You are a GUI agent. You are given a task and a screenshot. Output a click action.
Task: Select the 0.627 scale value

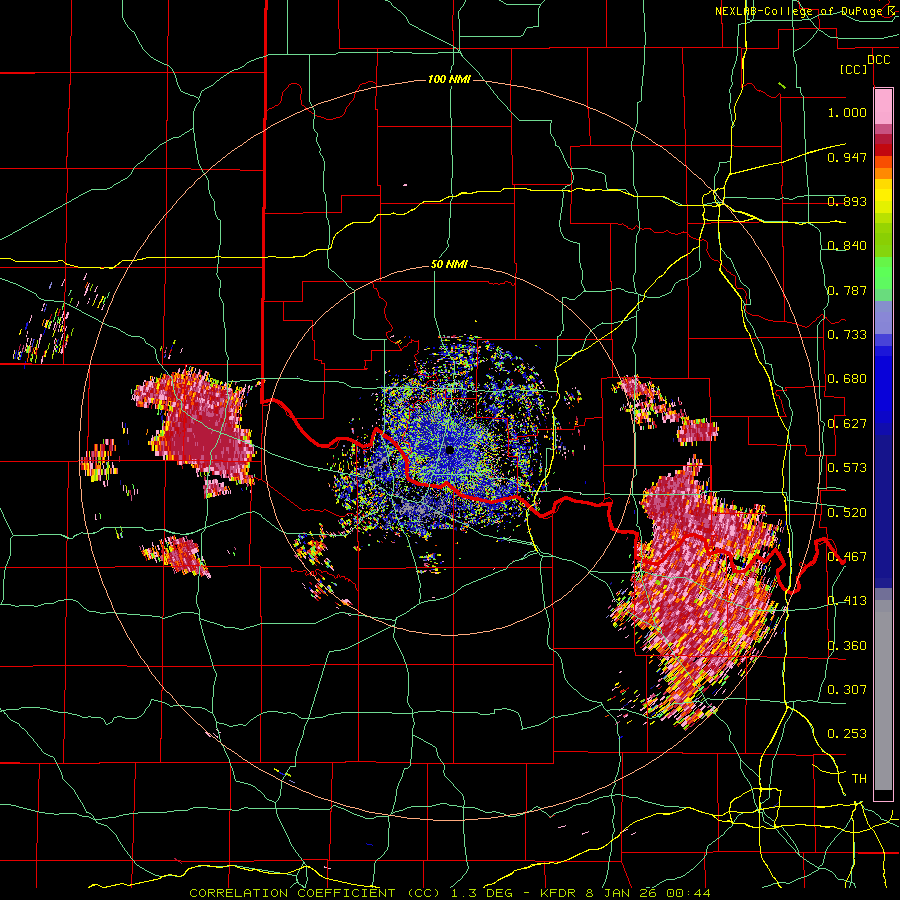click(847, 424)
